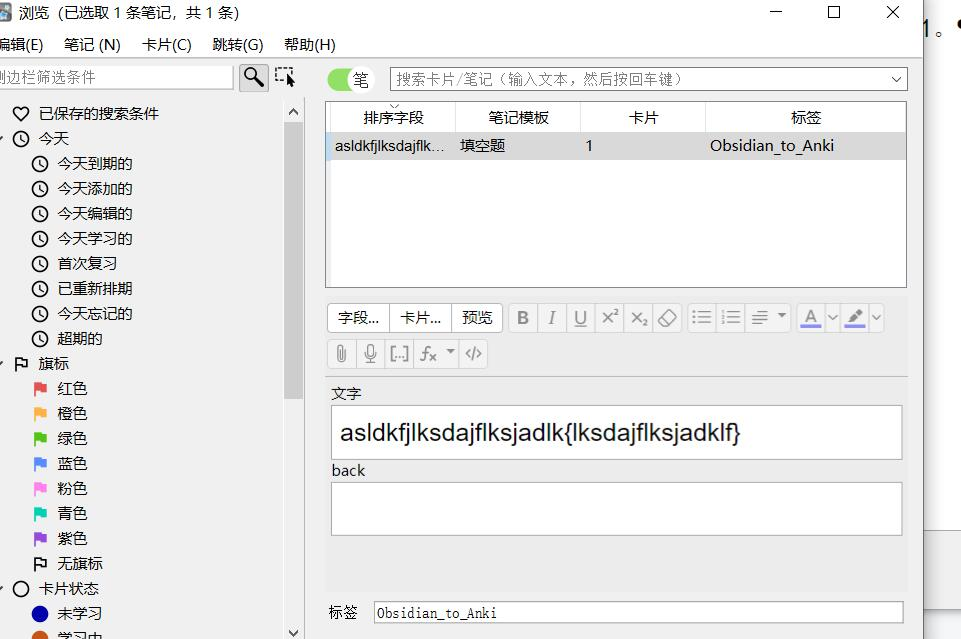Open the text color A dropdown arrow
The image size is (961, 639).
[832, 318]
